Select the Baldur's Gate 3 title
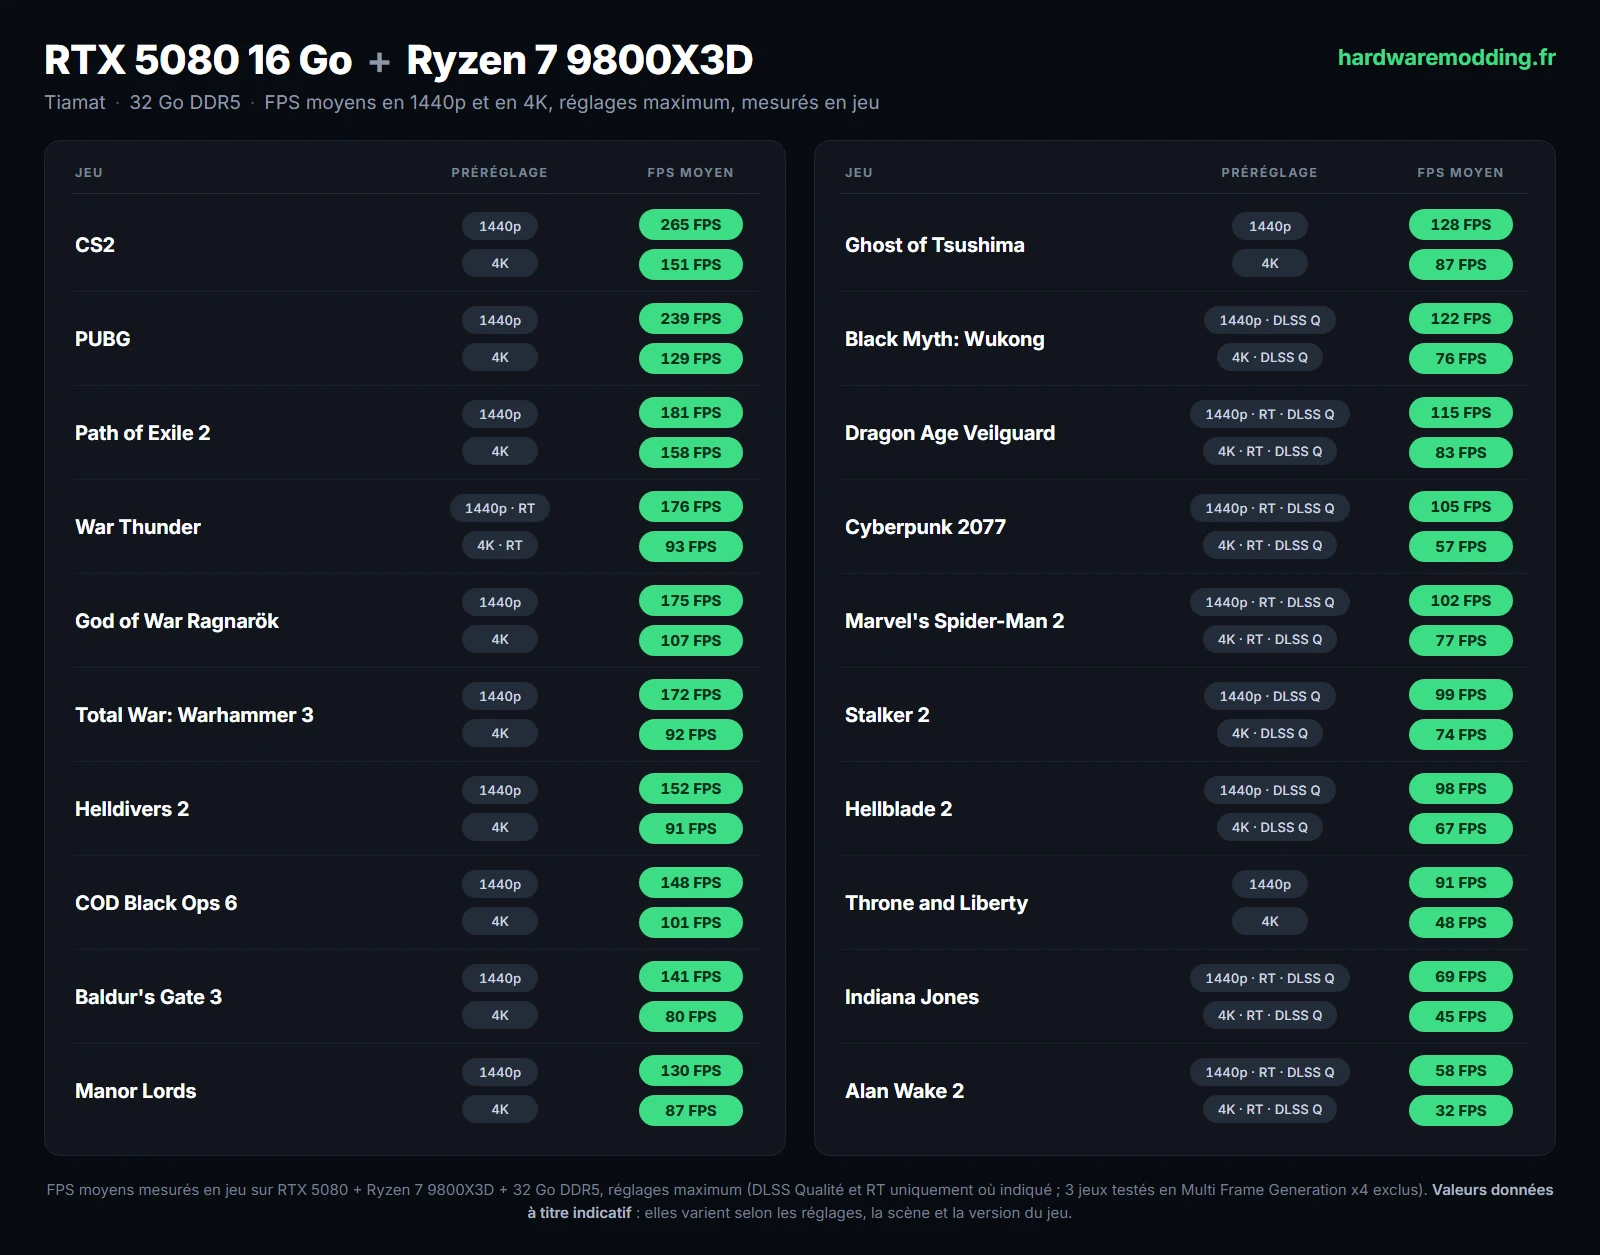 (149, 997)
